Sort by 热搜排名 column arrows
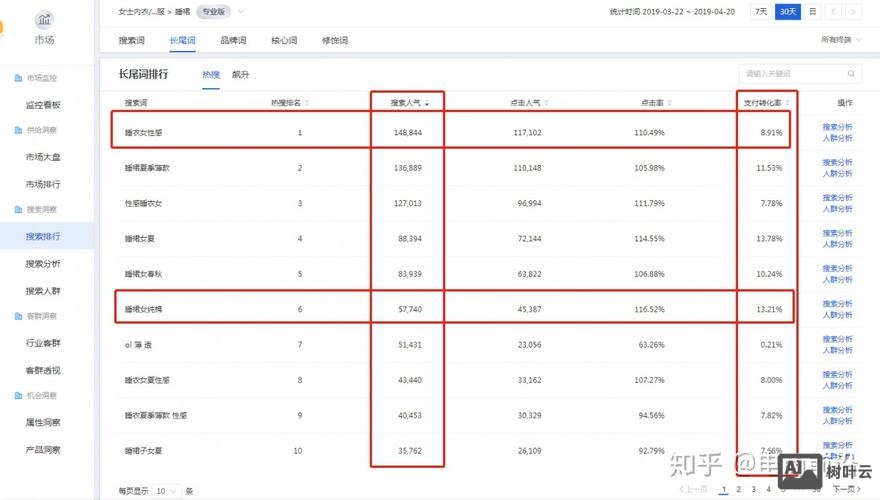 307,103
